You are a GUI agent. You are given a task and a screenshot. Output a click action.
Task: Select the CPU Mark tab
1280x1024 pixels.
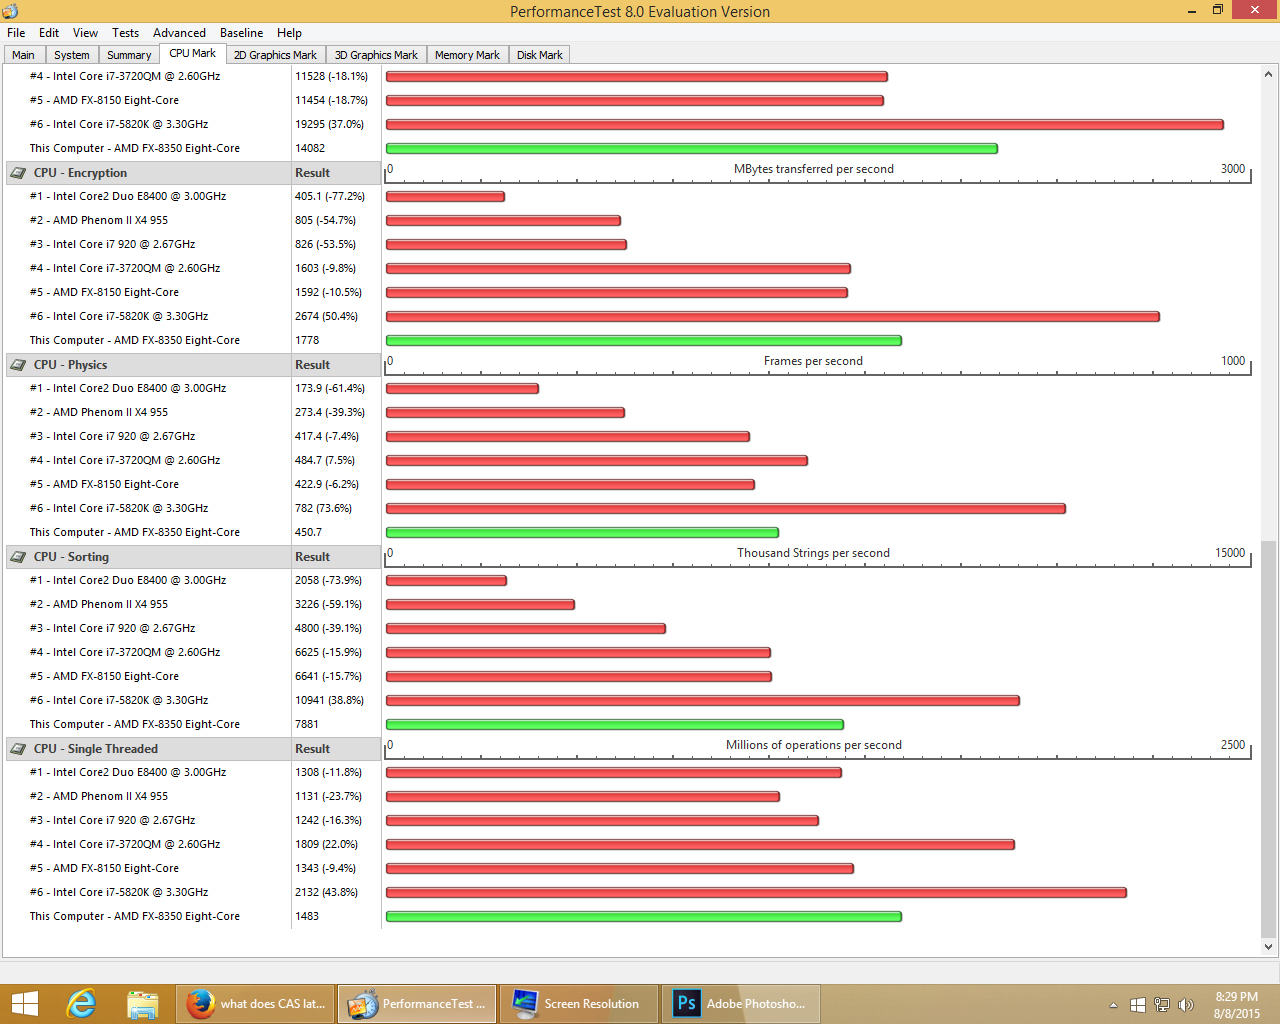point(192,54)
